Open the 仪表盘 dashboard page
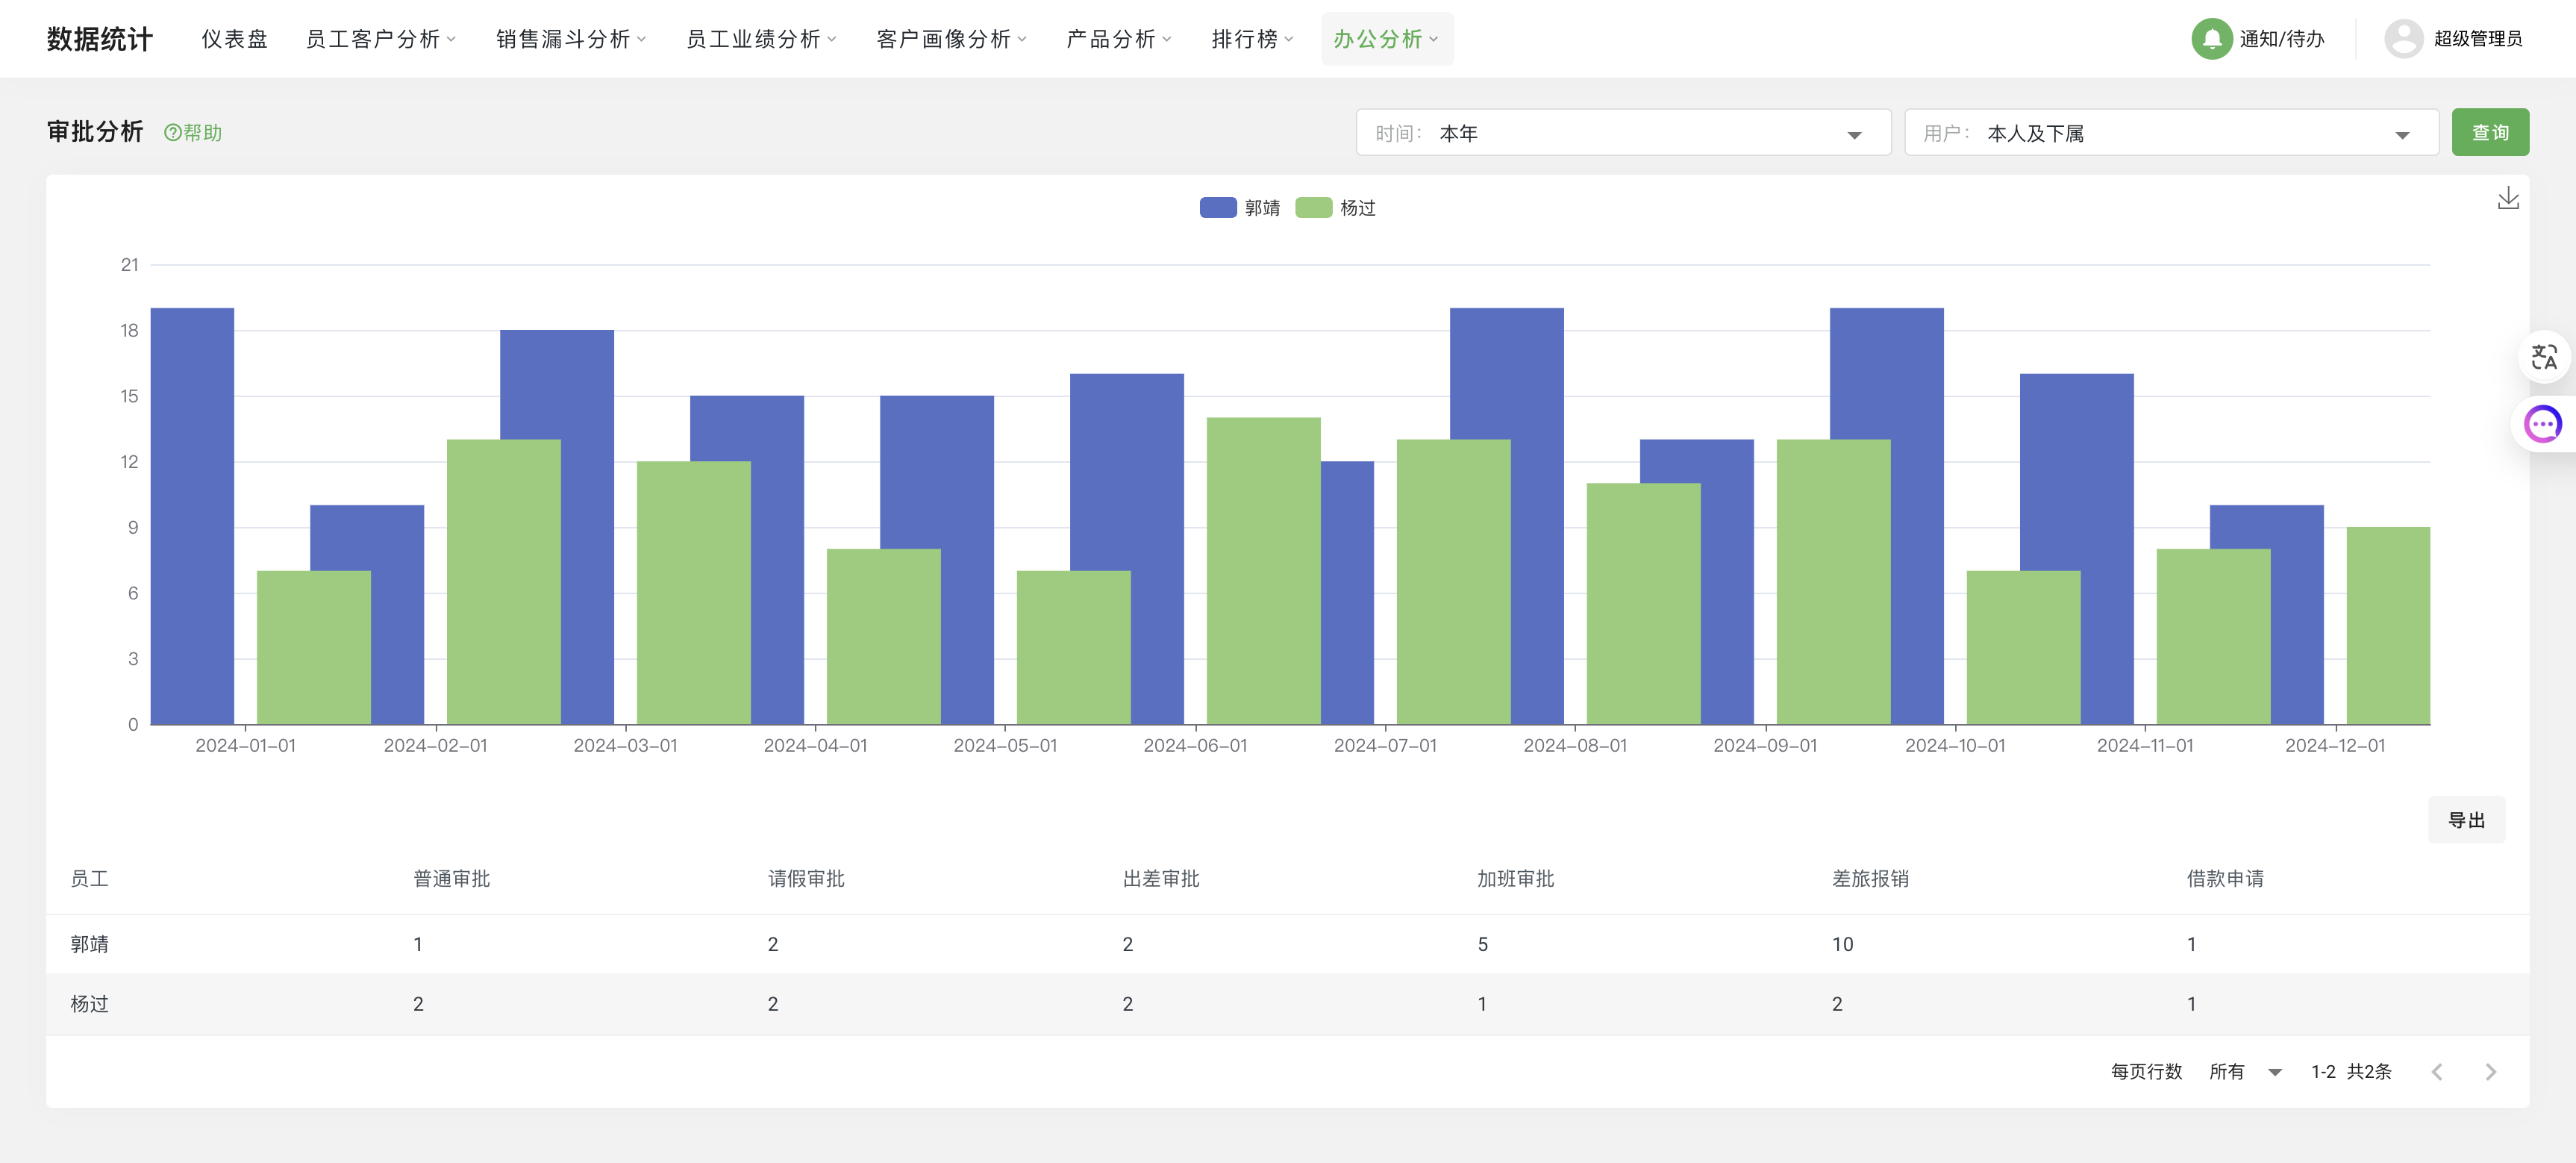Image resolution: width=2576 pixels, height=1163 pixels. pyautogui.click(x=234, y=39)
